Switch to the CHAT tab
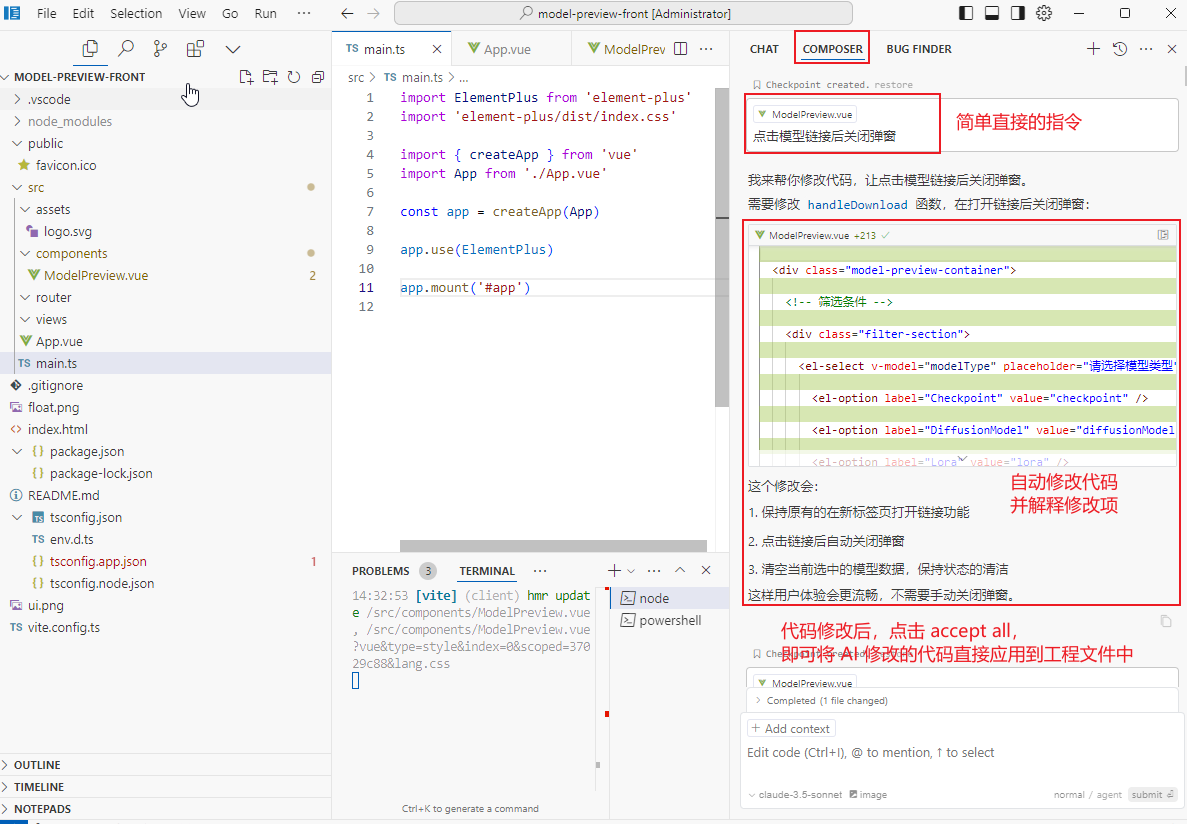1187x824 pixels. point(764,48)
